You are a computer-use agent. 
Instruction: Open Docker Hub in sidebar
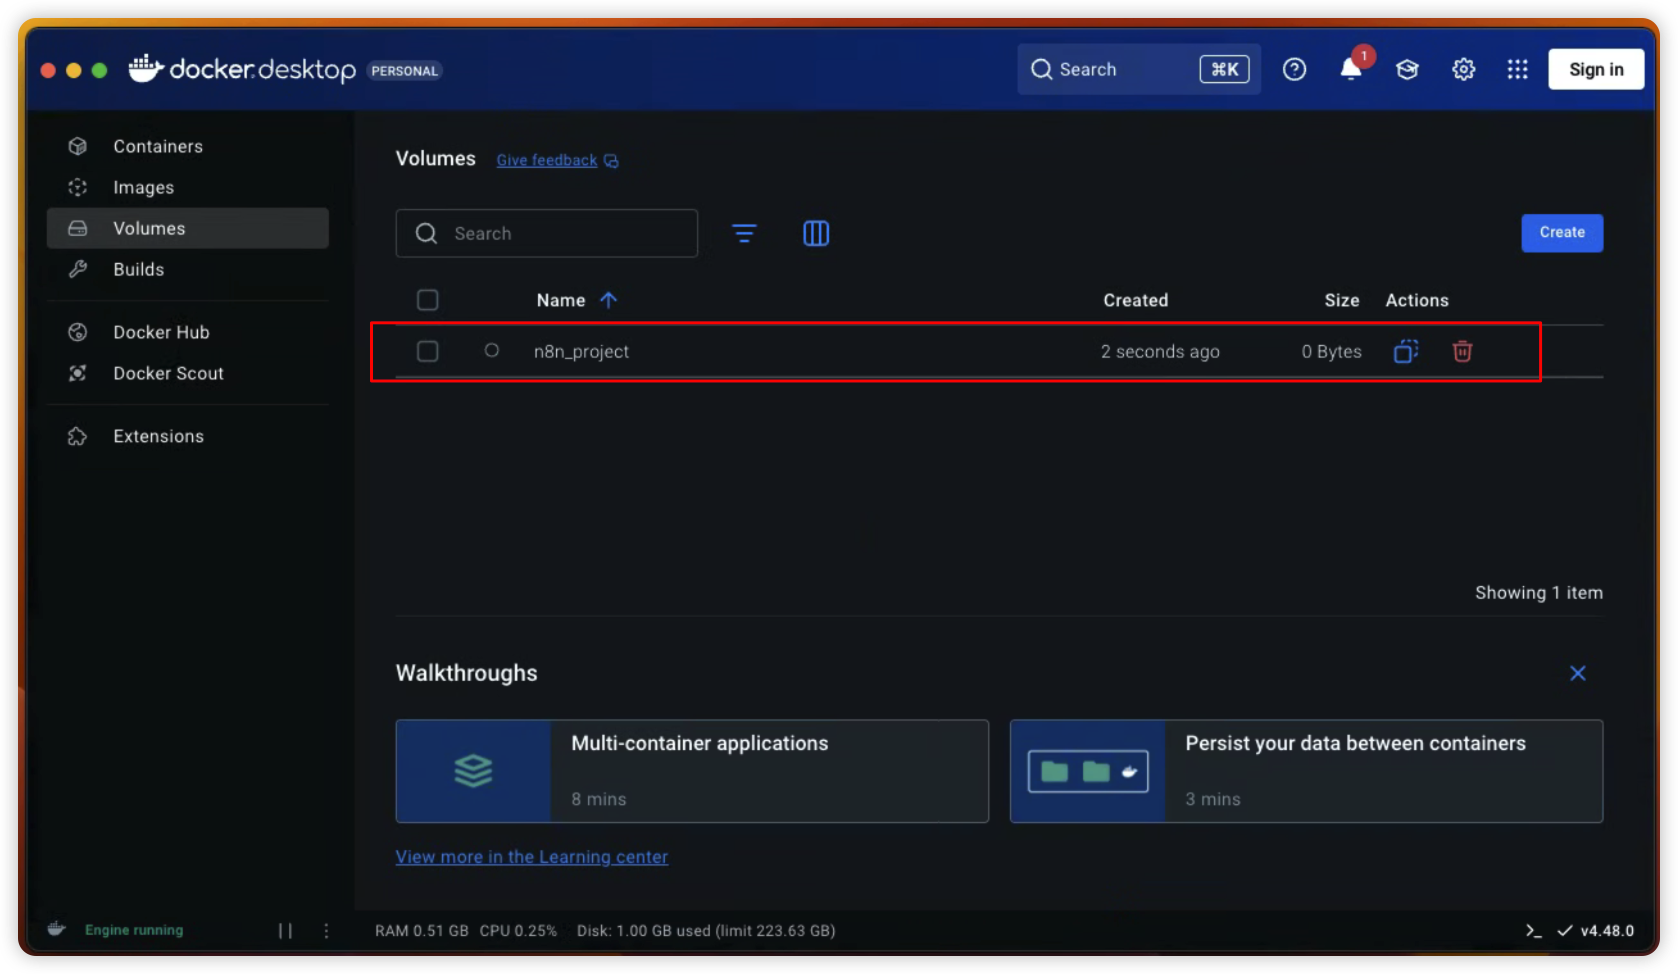(188, 332)
